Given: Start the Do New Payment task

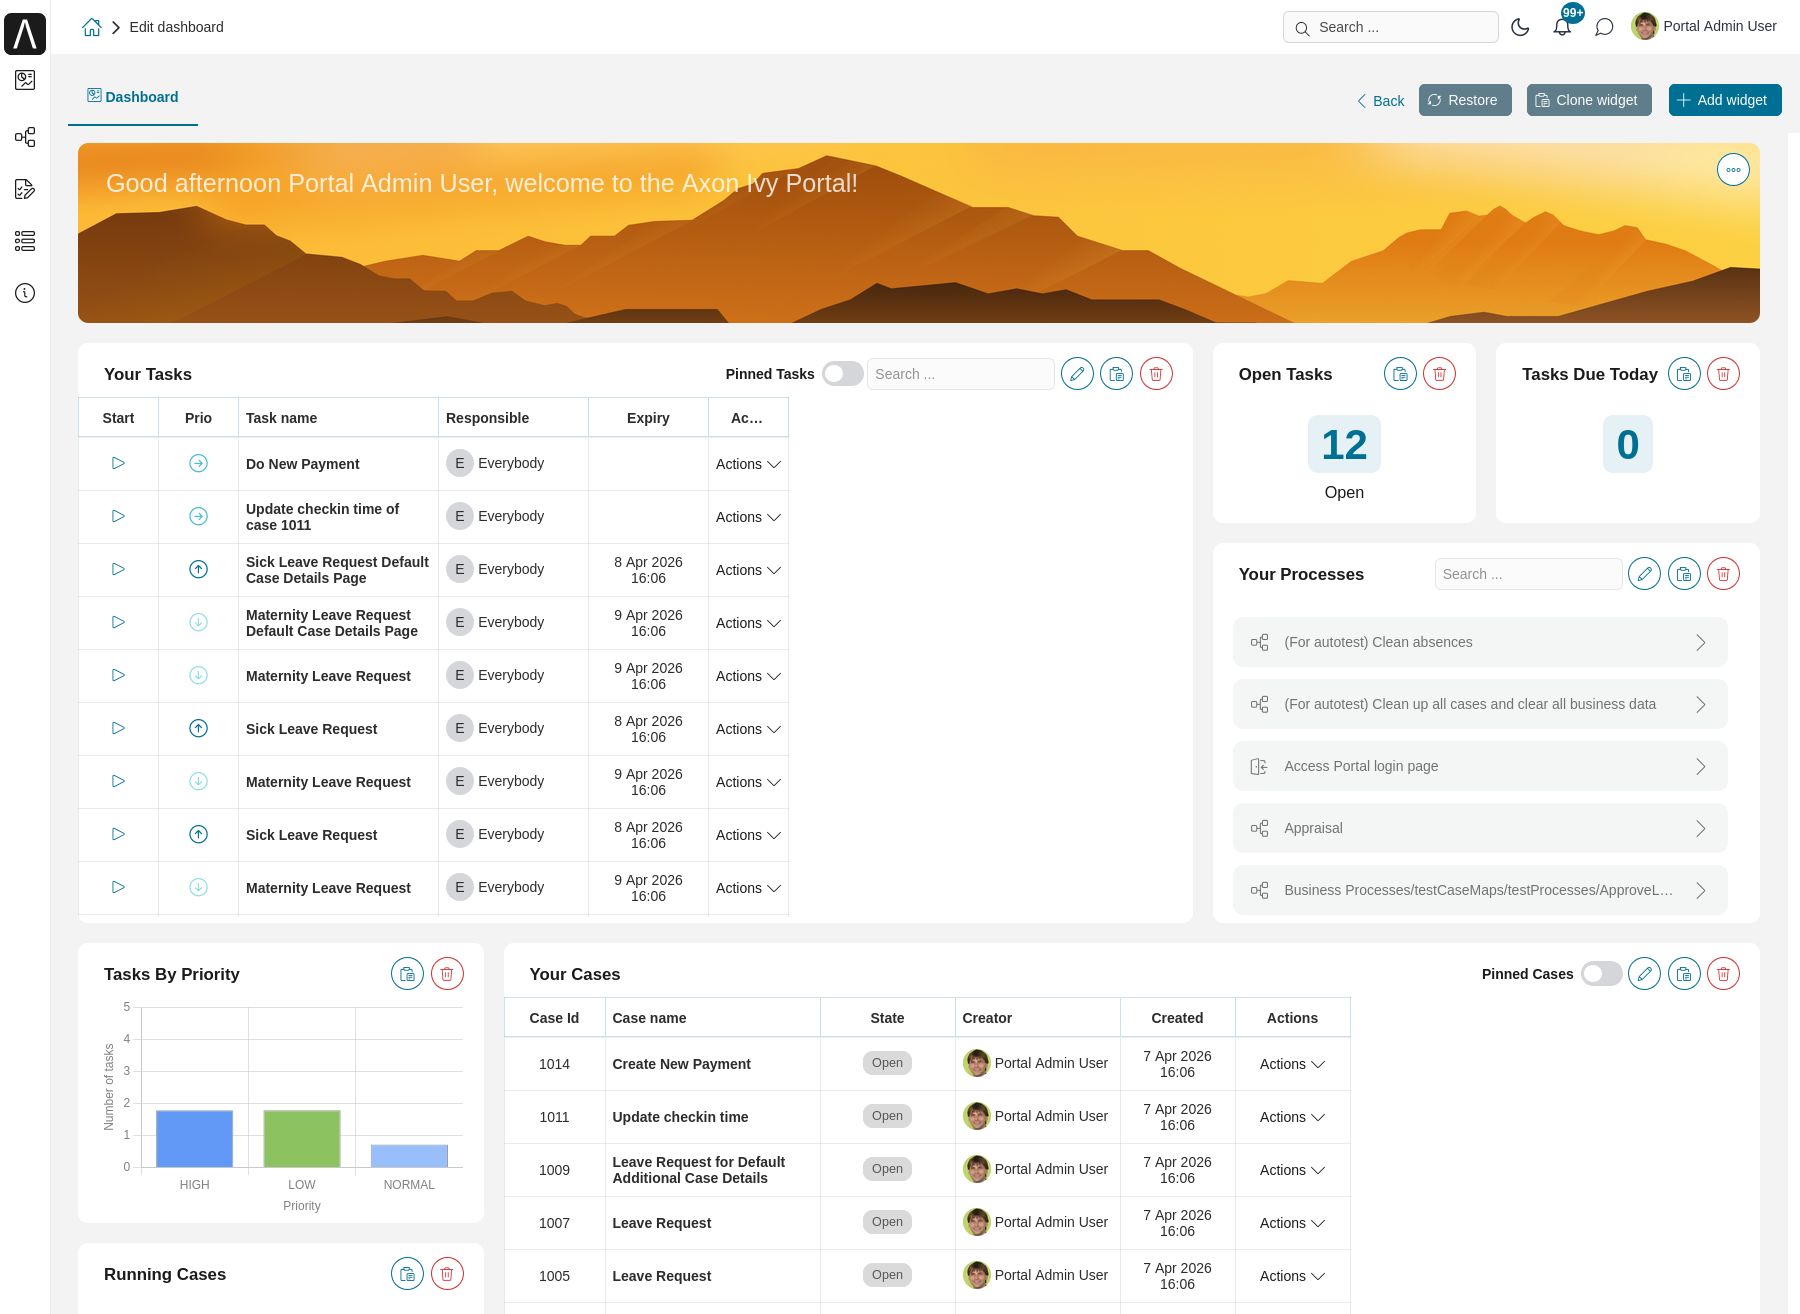Looking at the screenshot, I should point(118,463).
